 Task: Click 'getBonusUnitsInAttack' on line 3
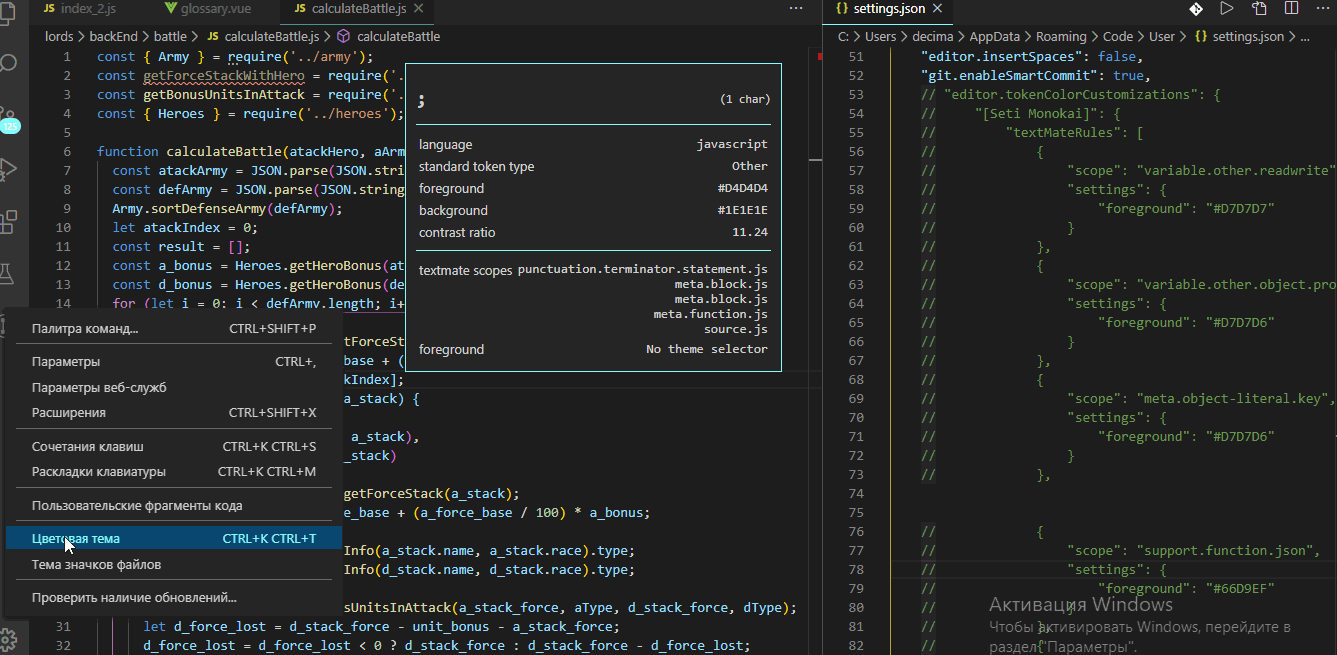(222, 94)
